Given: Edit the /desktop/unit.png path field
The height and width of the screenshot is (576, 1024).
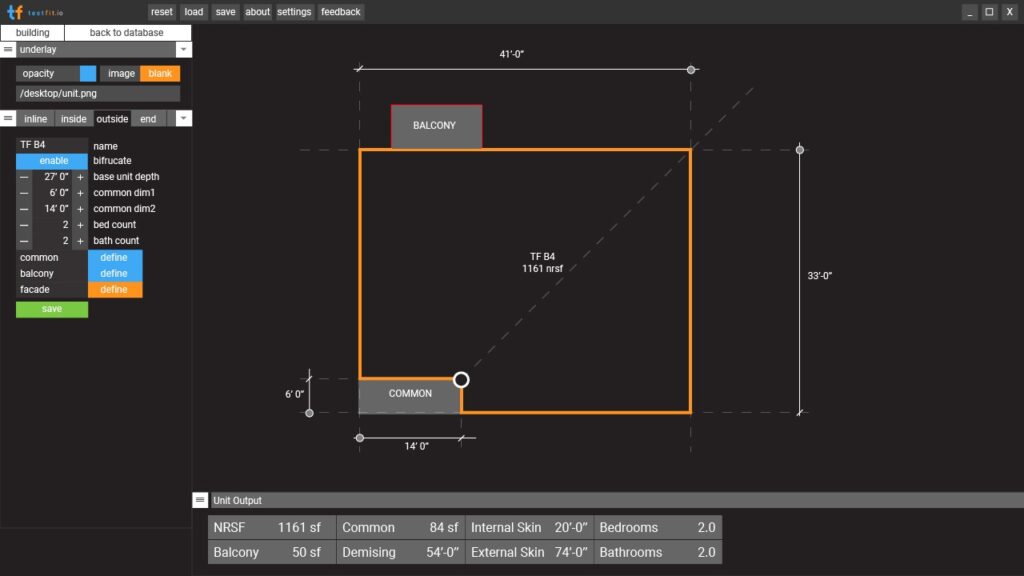Looking at the screenshot, I should pyautogui.click(x=98, y=93).
